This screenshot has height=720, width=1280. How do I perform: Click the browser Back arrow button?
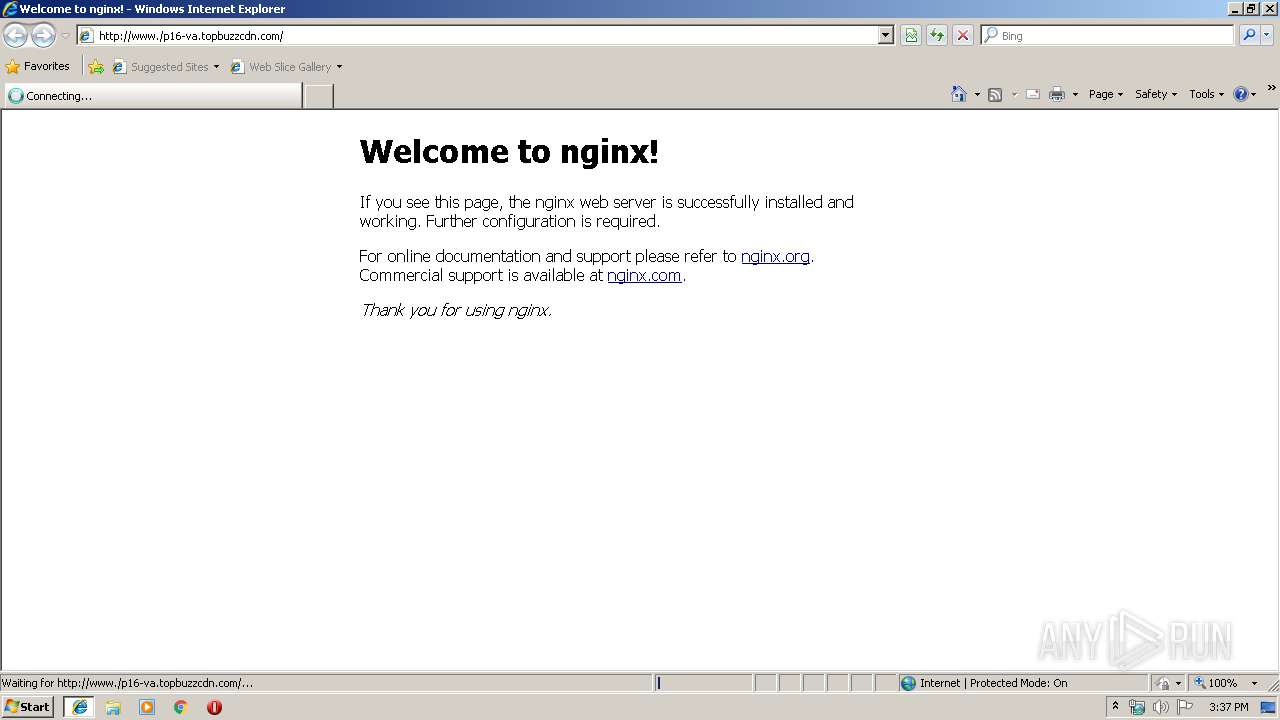click(x=16, y=36)
